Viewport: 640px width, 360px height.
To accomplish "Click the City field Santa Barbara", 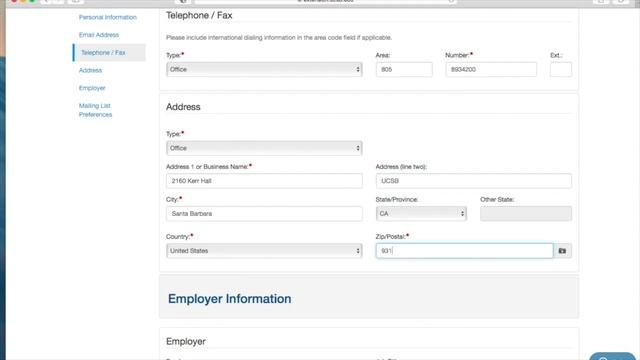I will (264, 213).
